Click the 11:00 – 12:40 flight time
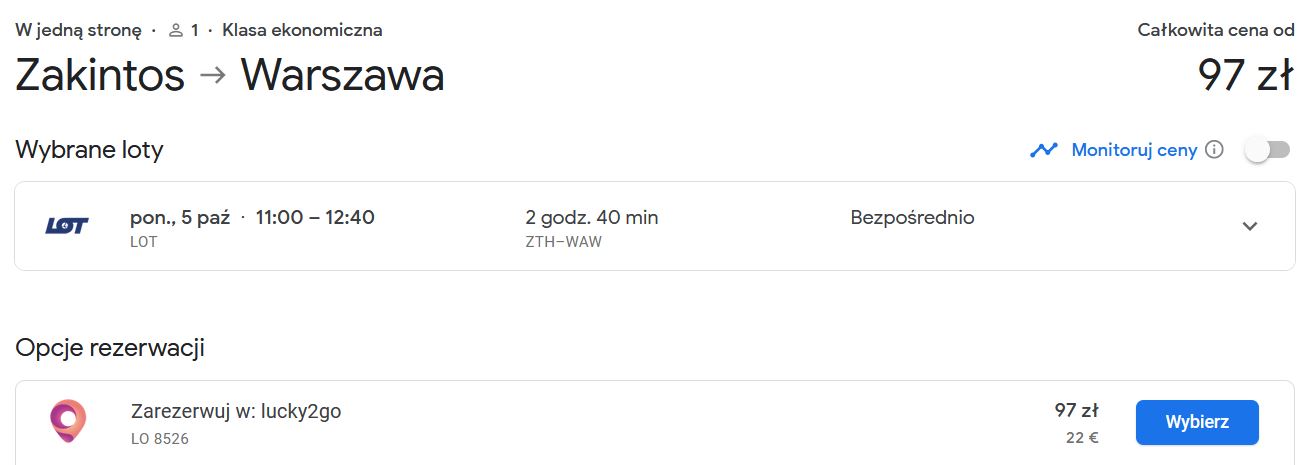The width and height of the screenshot is (1309, 465). [315, 217]
